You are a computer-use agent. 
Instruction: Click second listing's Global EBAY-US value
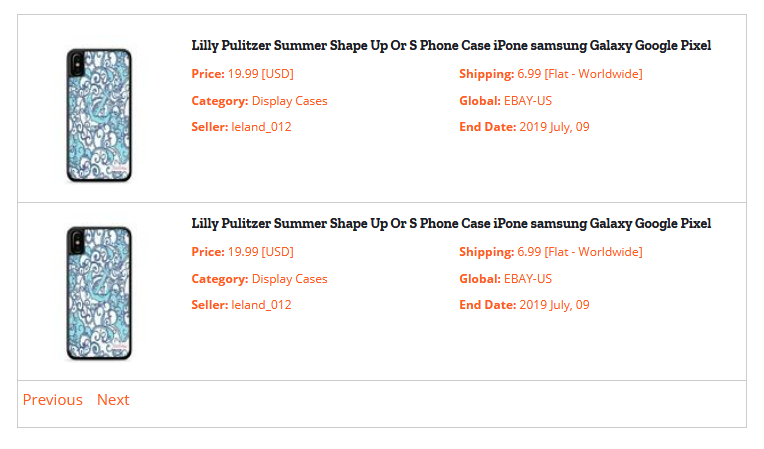click(x=528, y=279)
